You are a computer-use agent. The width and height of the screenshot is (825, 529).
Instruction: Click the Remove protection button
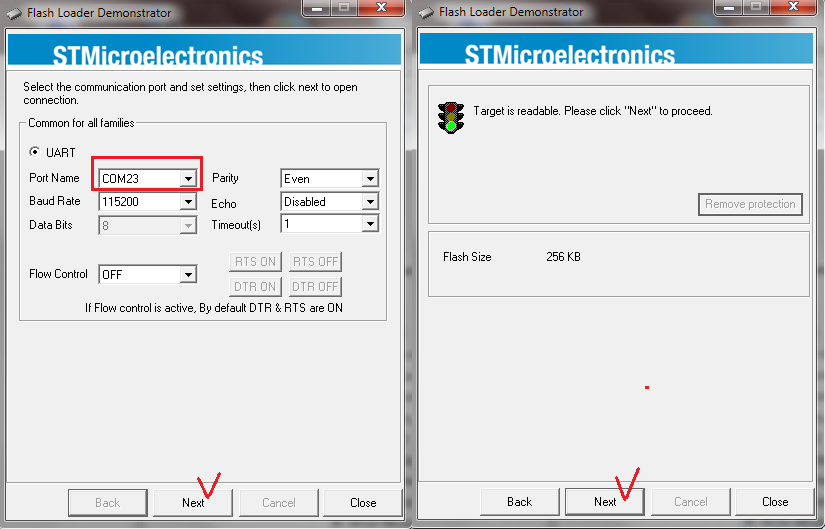750,204
